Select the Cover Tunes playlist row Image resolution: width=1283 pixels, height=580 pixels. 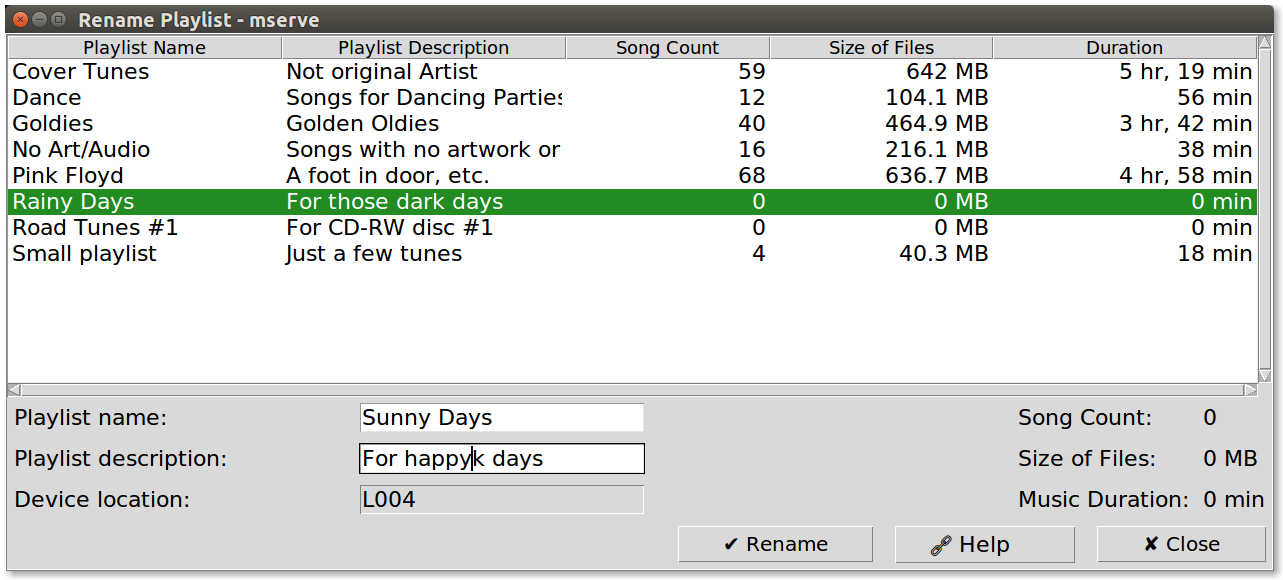click(632, 72)
